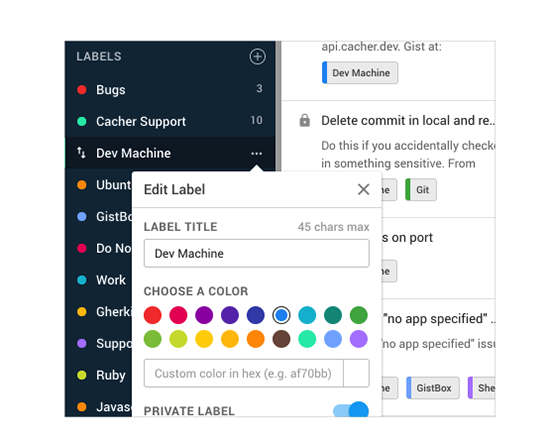
Task: Click the custom hex color input field
Action: [243, 373]
